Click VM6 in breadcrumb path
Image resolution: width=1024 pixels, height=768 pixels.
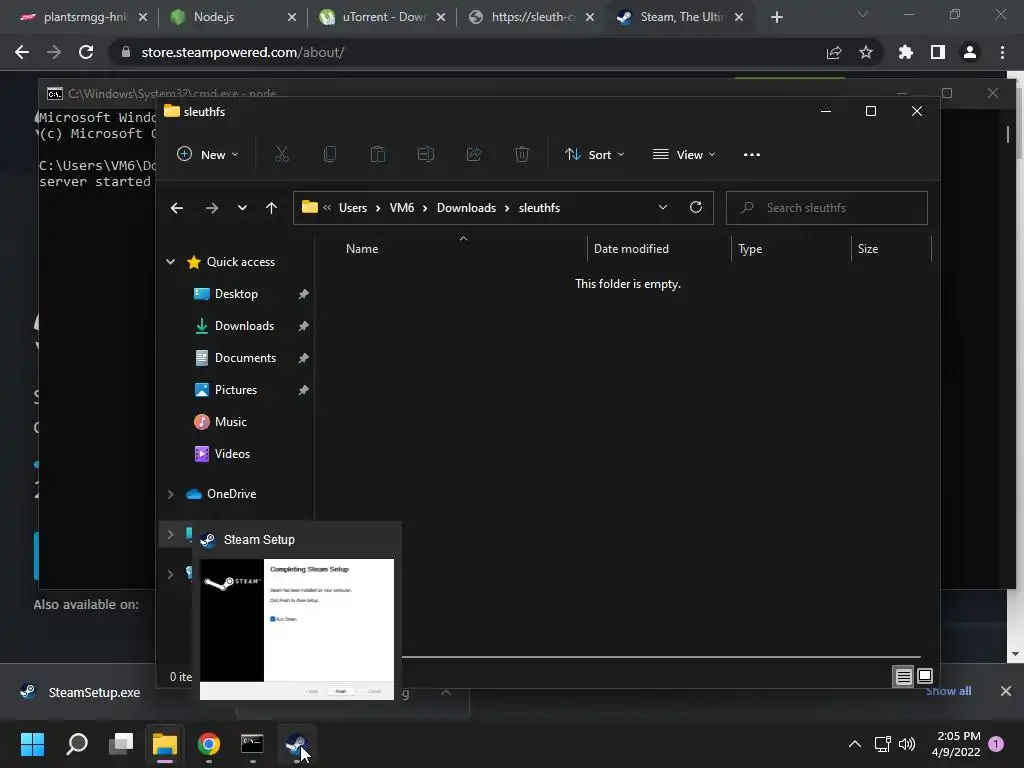pos(402,208)
